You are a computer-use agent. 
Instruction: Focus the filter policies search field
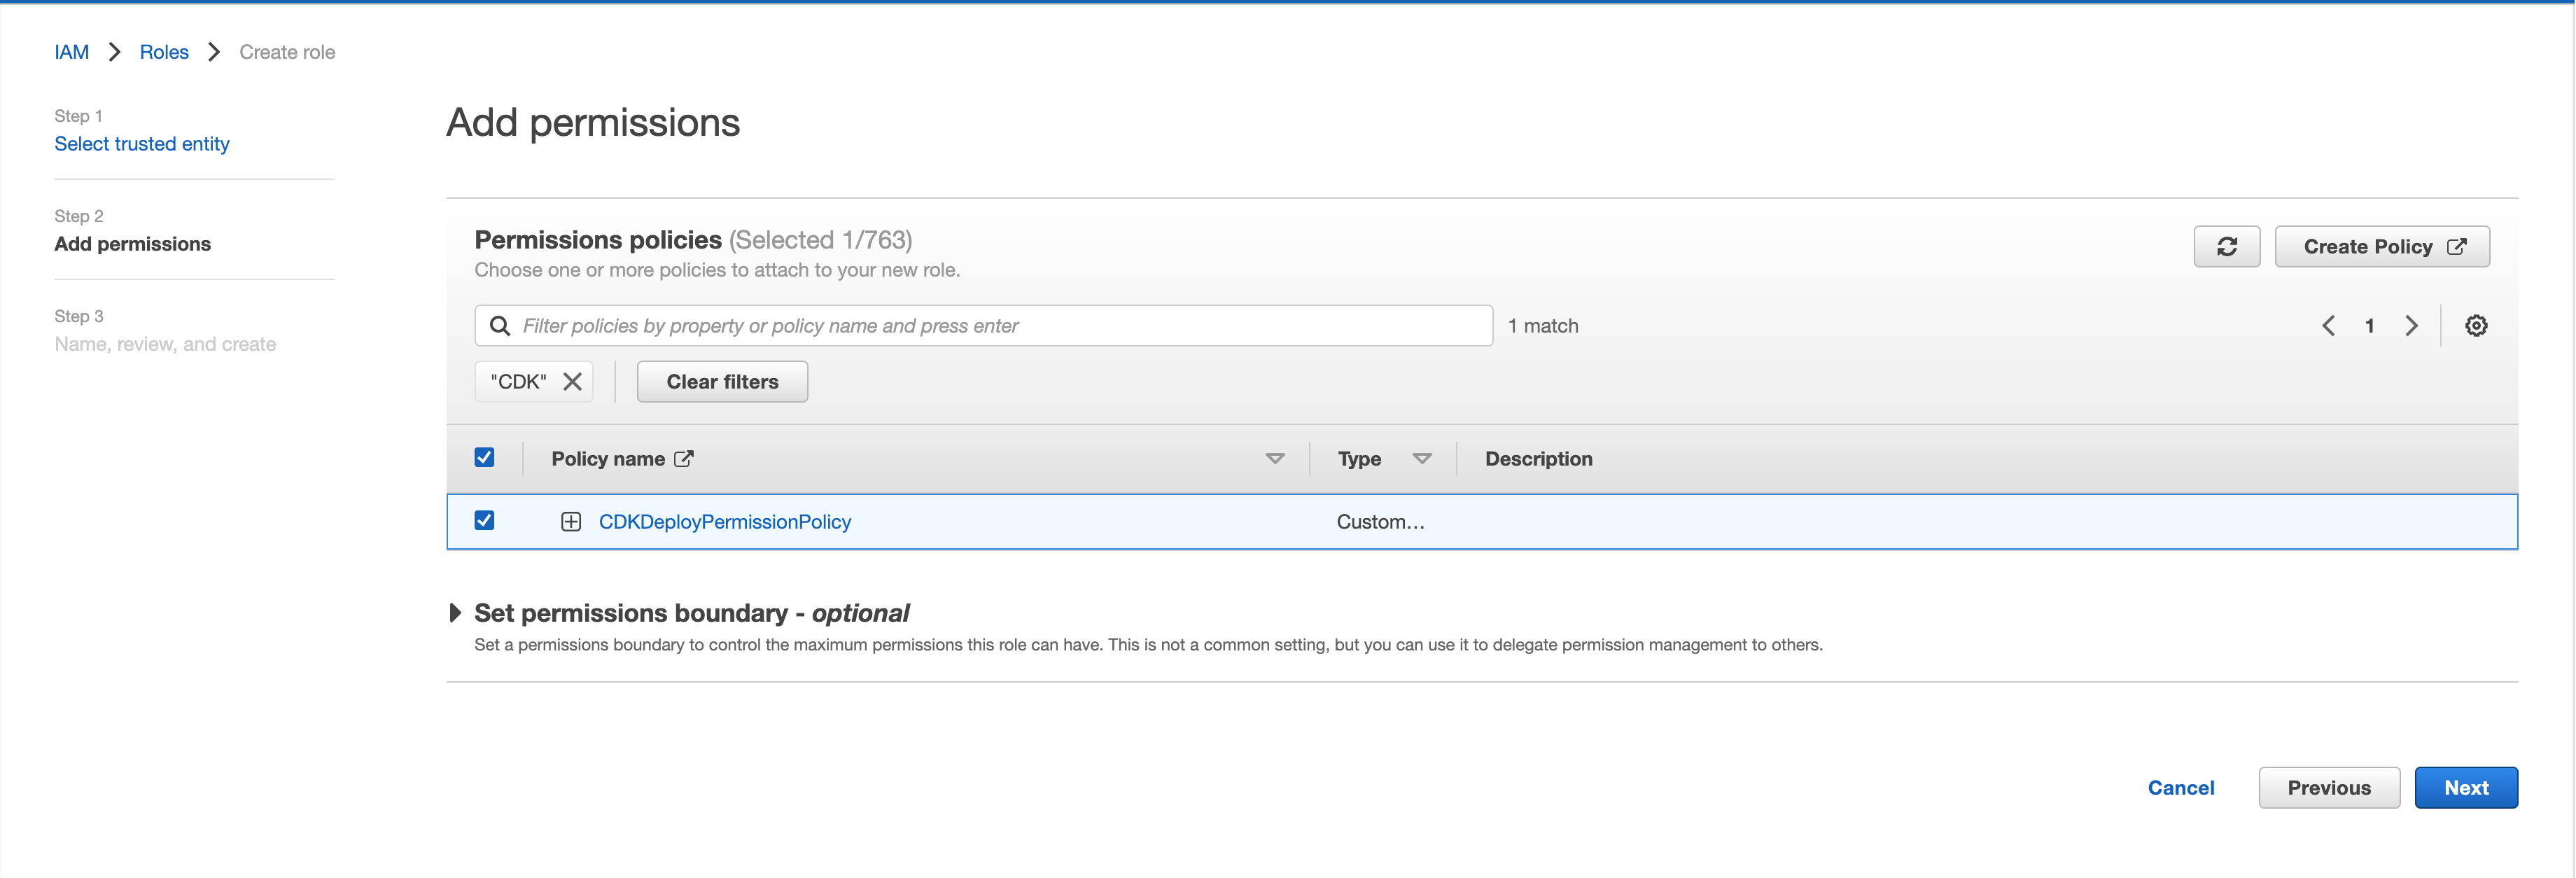[x=1000, y=326]
